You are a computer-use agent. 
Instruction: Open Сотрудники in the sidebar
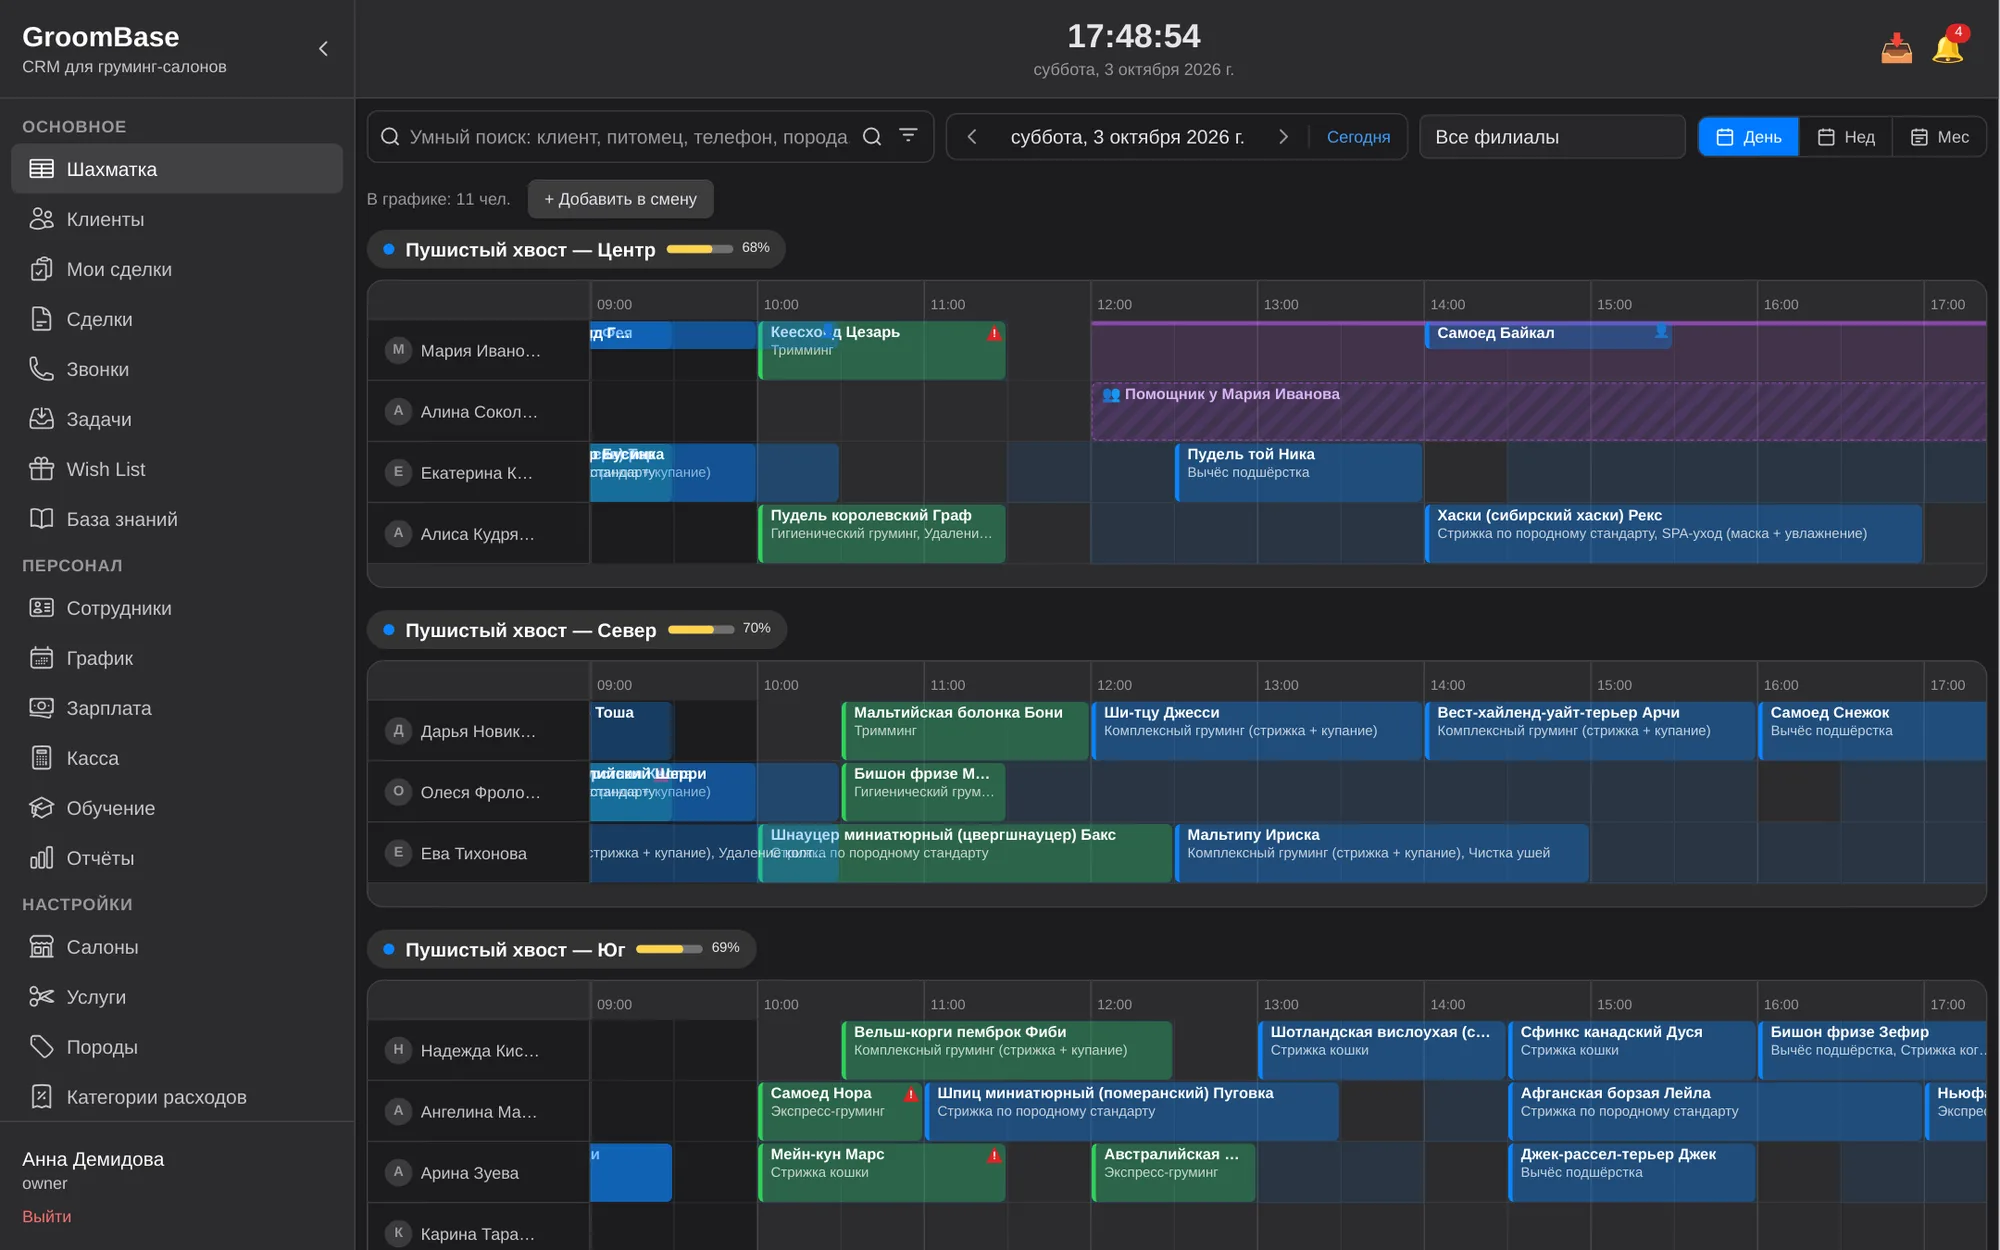(x=177, y=608)
